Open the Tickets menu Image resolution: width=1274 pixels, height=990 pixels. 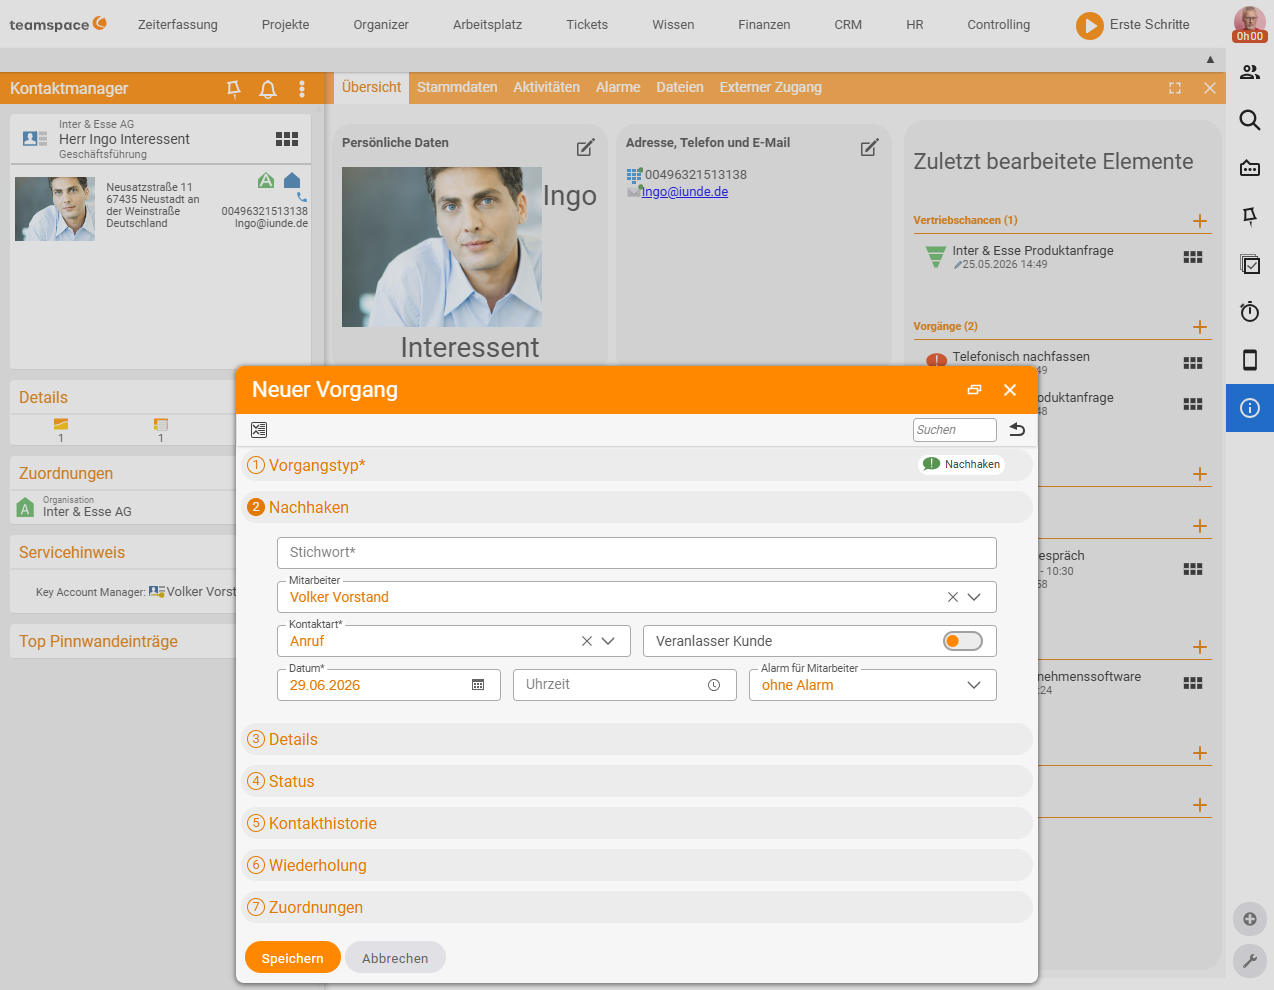click(x=587, y=24)
